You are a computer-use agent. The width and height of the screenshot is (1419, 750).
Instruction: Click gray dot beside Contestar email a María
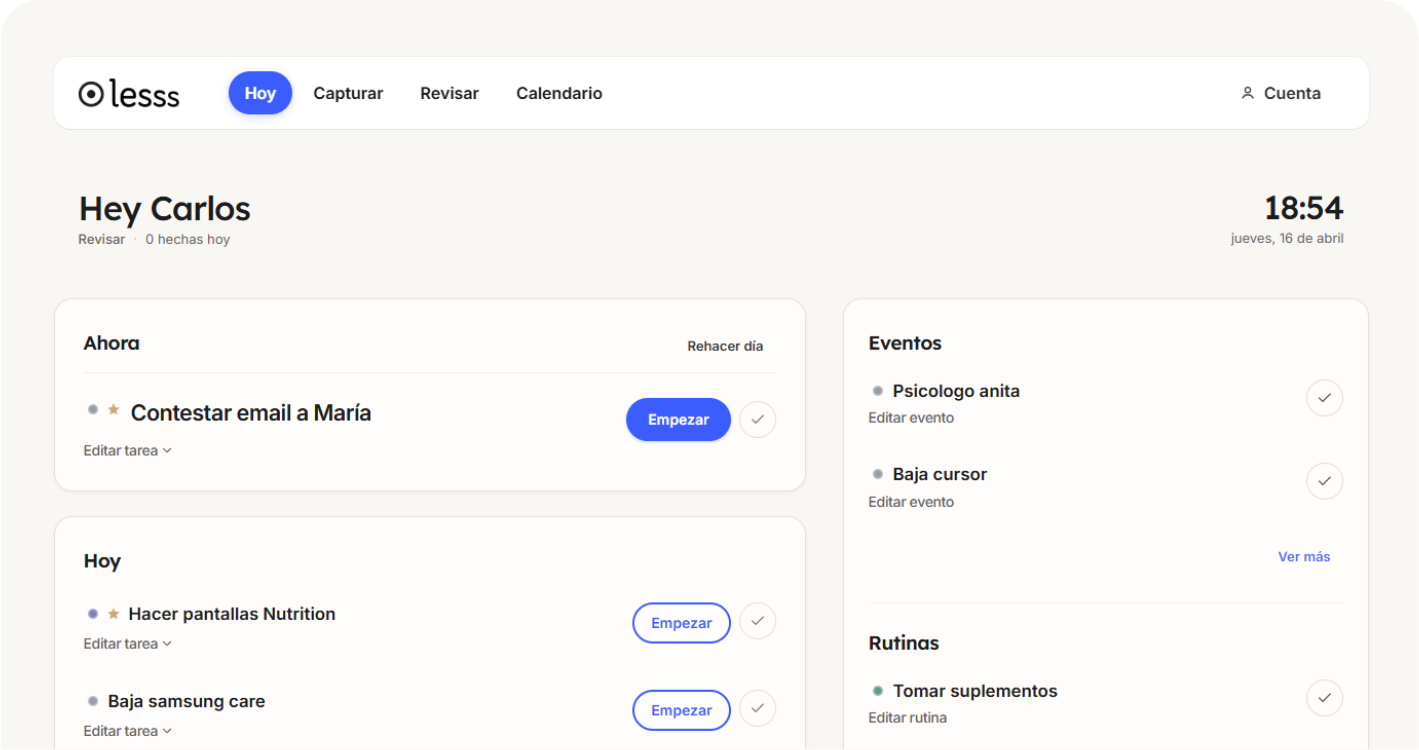(x=93, y=410)
